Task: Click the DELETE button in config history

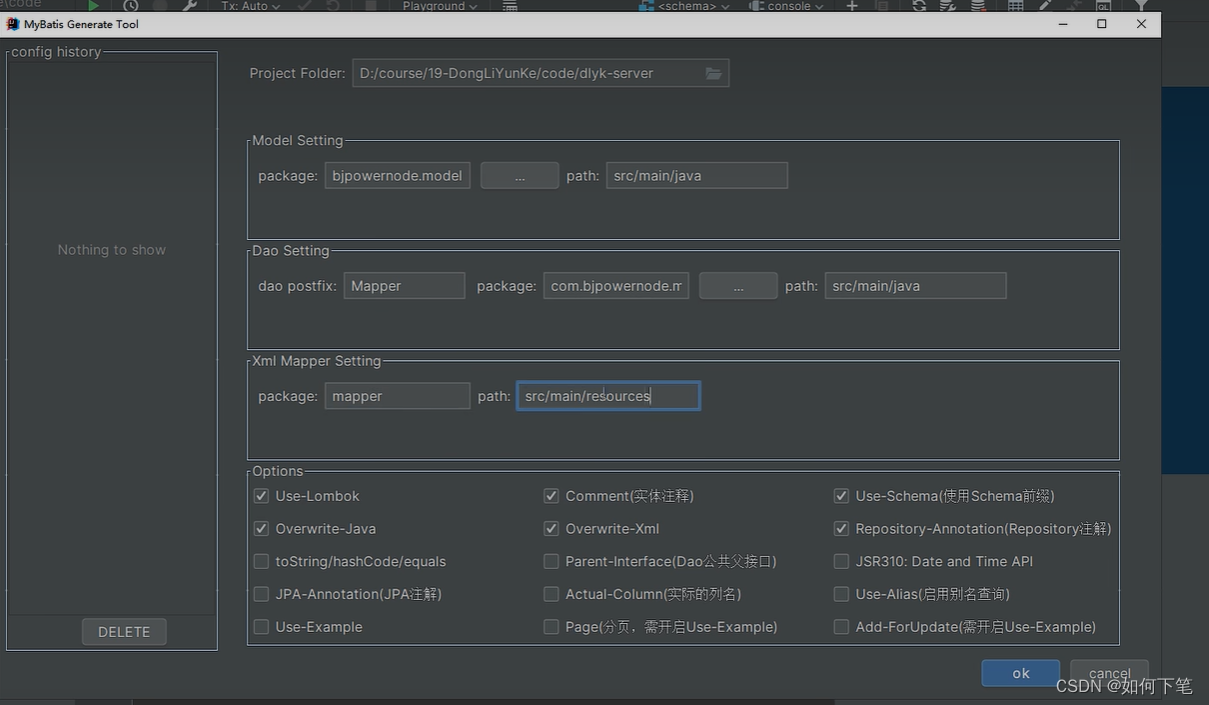Action: (124, 631)
